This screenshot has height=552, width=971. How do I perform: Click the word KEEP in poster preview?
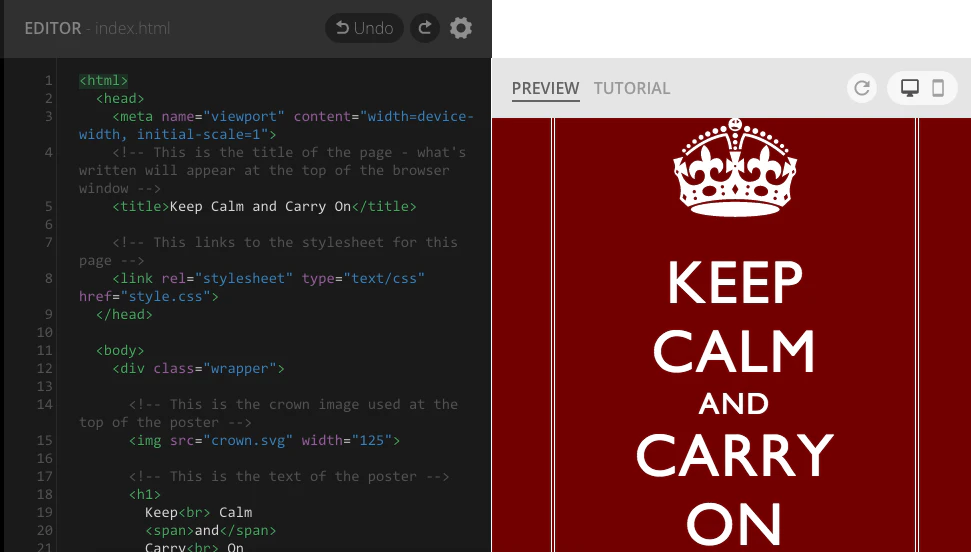tap(735, 283)
